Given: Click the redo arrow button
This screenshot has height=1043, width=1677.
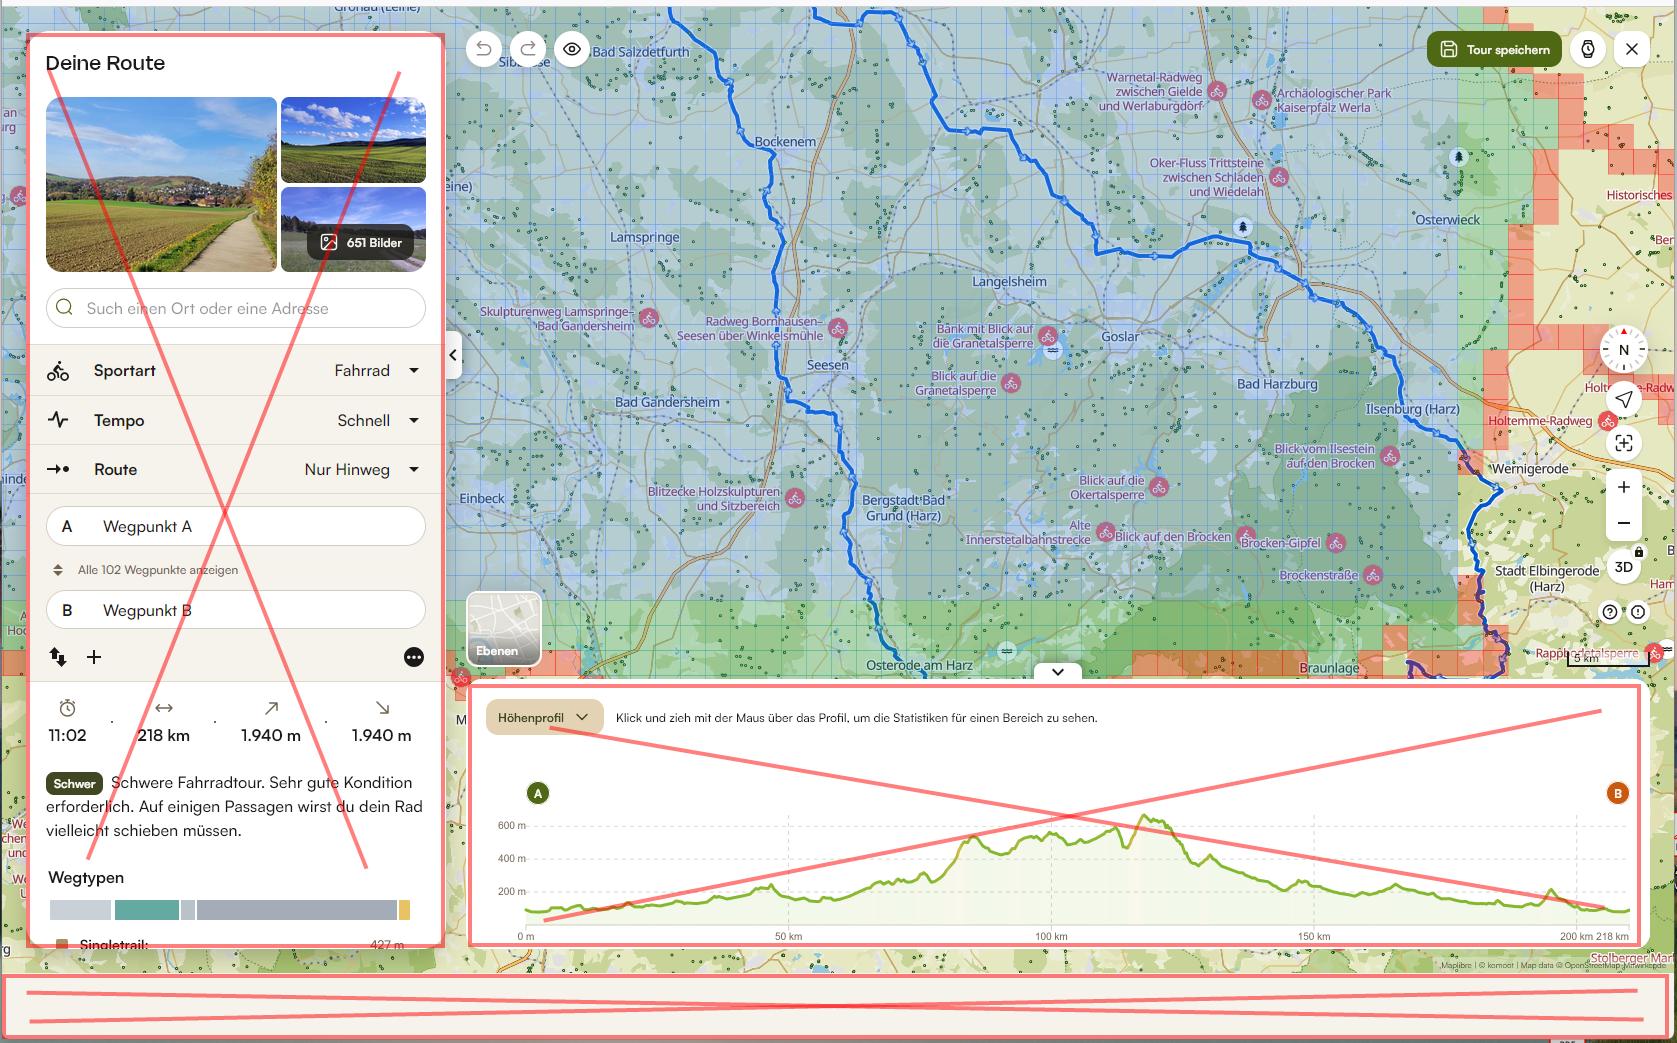Looking at the screenshot, I should click(528, 49).
